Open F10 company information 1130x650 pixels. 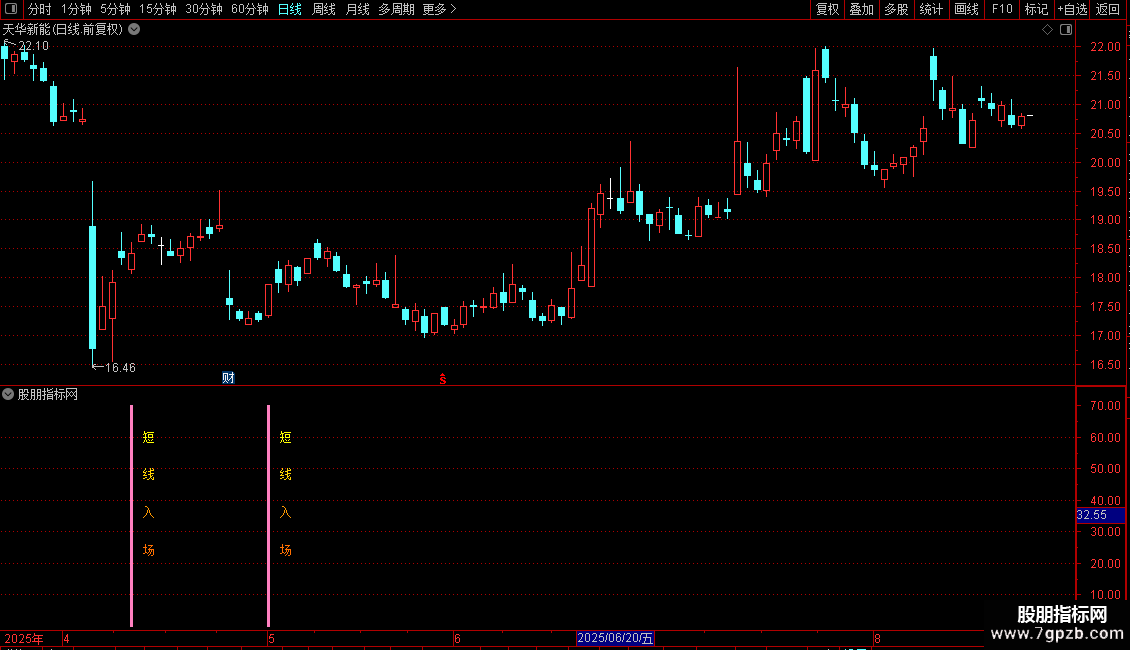point(1002,9)
